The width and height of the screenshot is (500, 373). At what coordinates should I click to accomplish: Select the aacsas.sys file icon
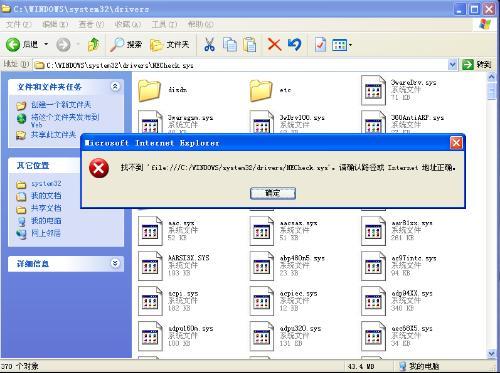262,231
